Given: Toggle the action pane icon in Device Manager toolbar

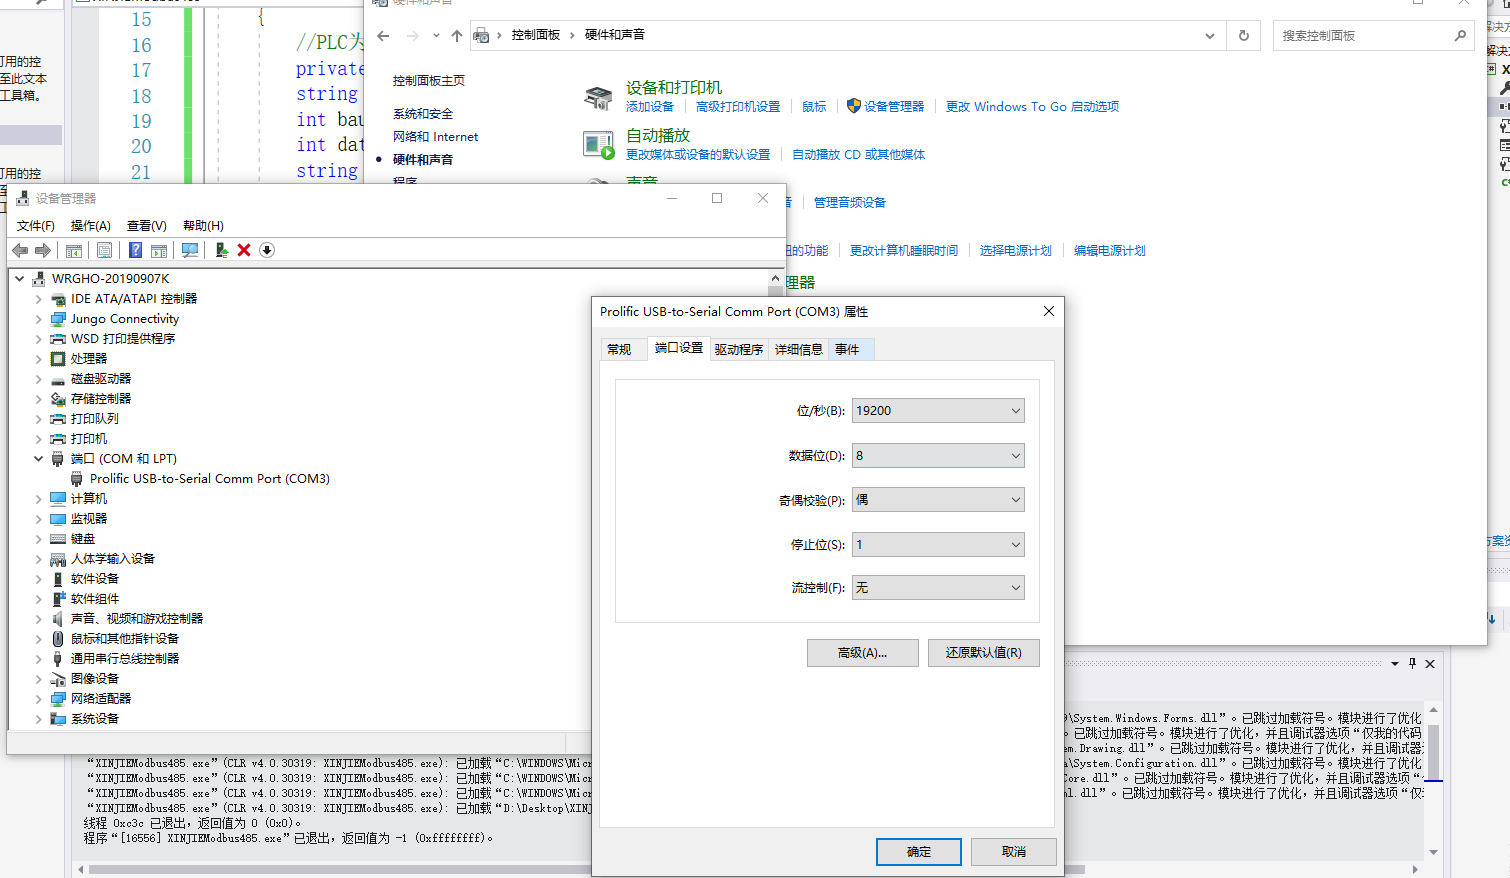Looking at the screenshot, I should coord(159,250).
